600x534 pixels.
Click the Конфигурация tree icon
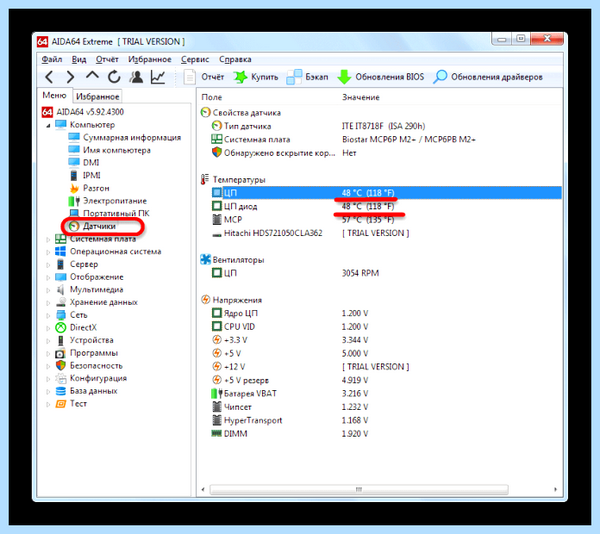point(60,378)
